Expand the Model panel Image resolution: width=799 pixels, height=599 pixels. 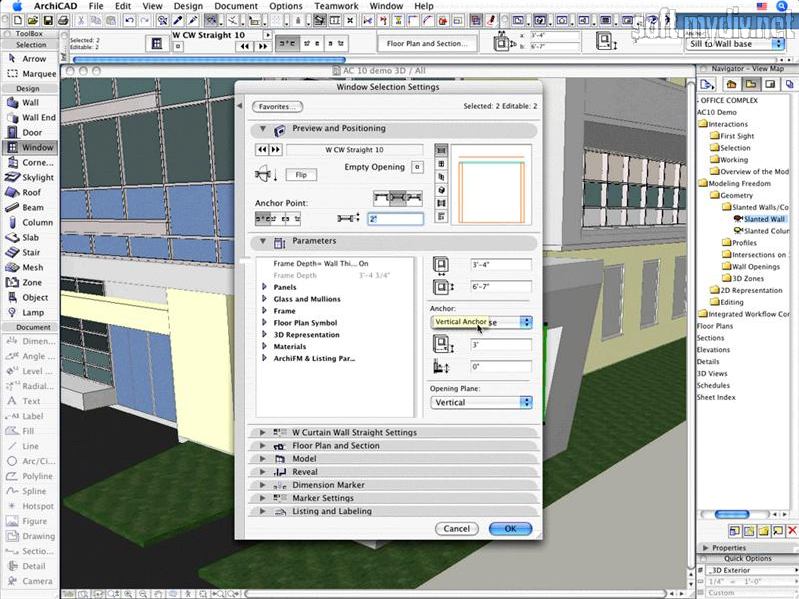(x=263, y=459)
